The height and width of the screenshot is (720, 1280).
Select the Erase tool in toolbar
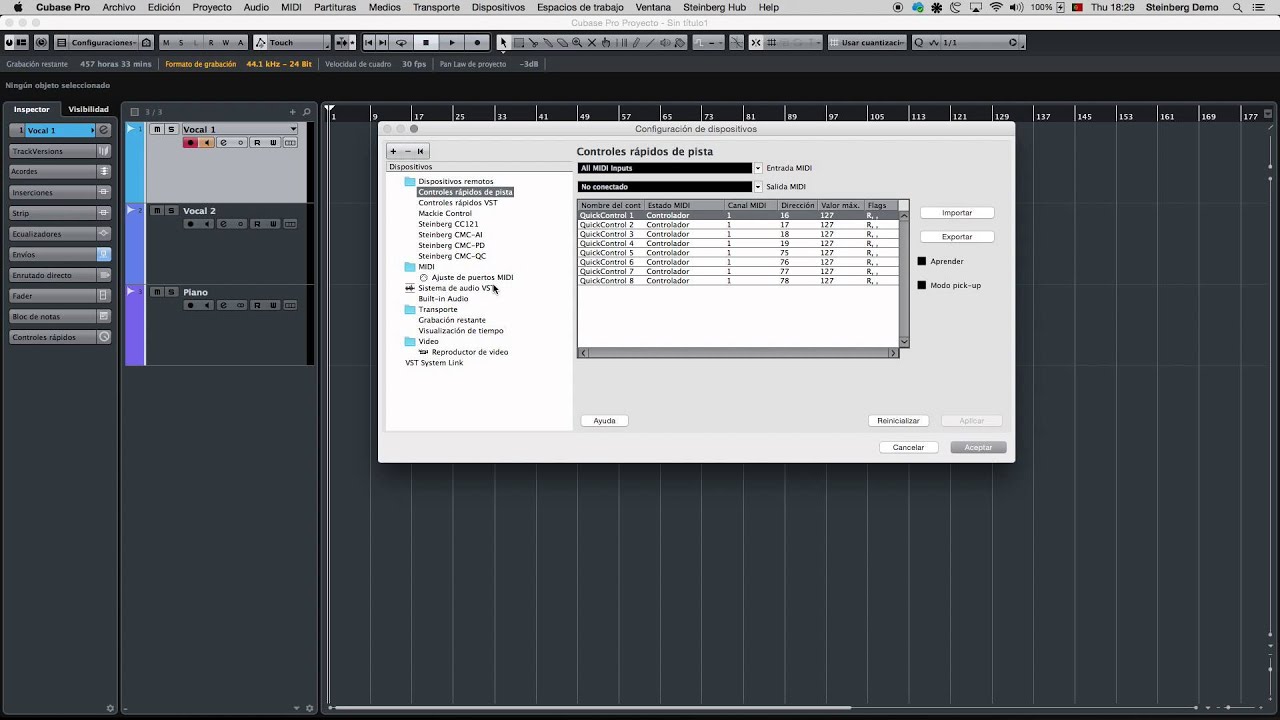[562, 43]
